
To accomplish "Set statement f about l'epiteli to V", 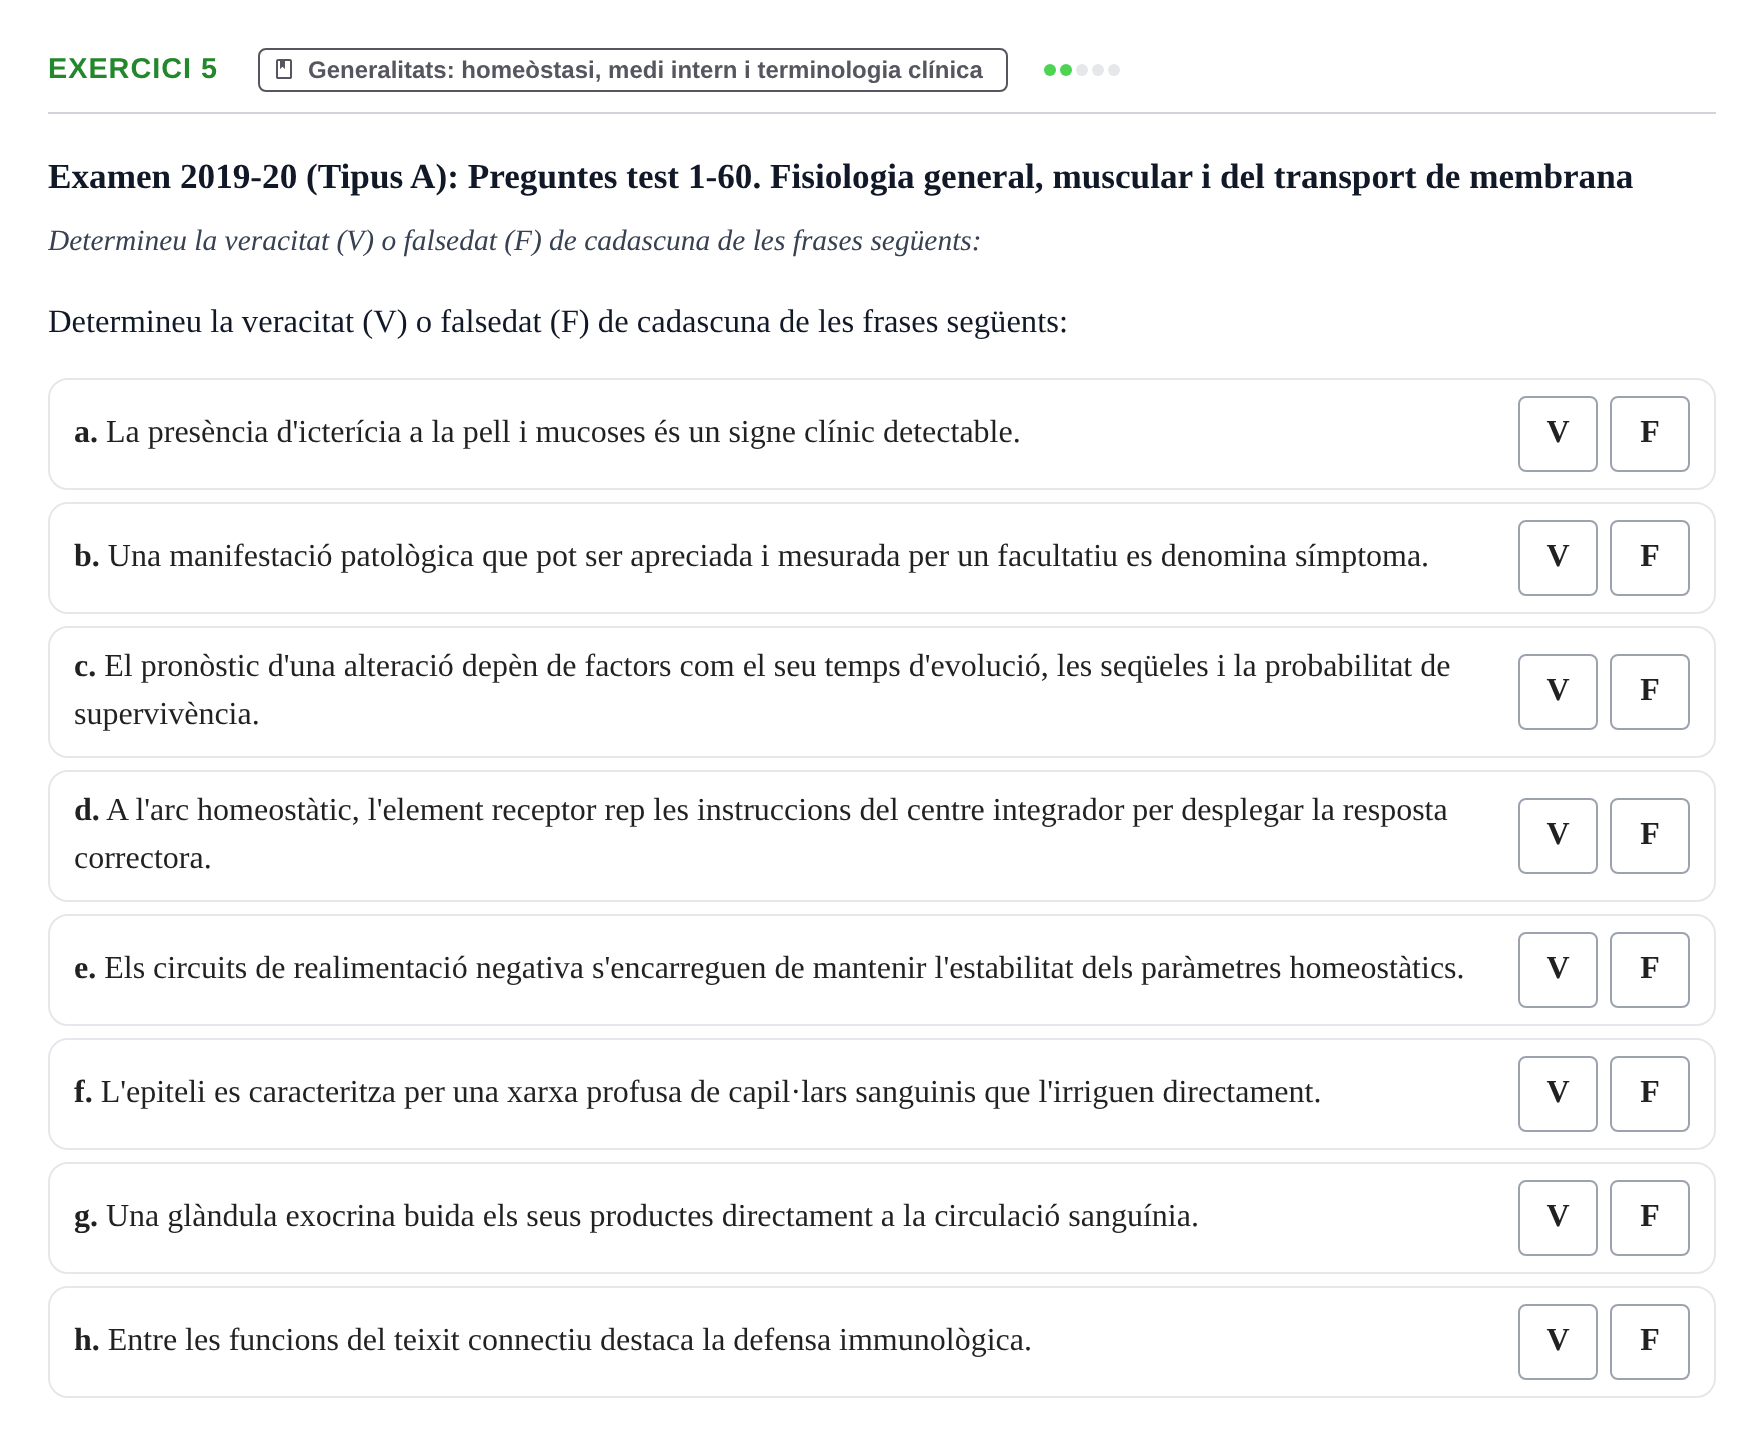I will [1557, 1094].
